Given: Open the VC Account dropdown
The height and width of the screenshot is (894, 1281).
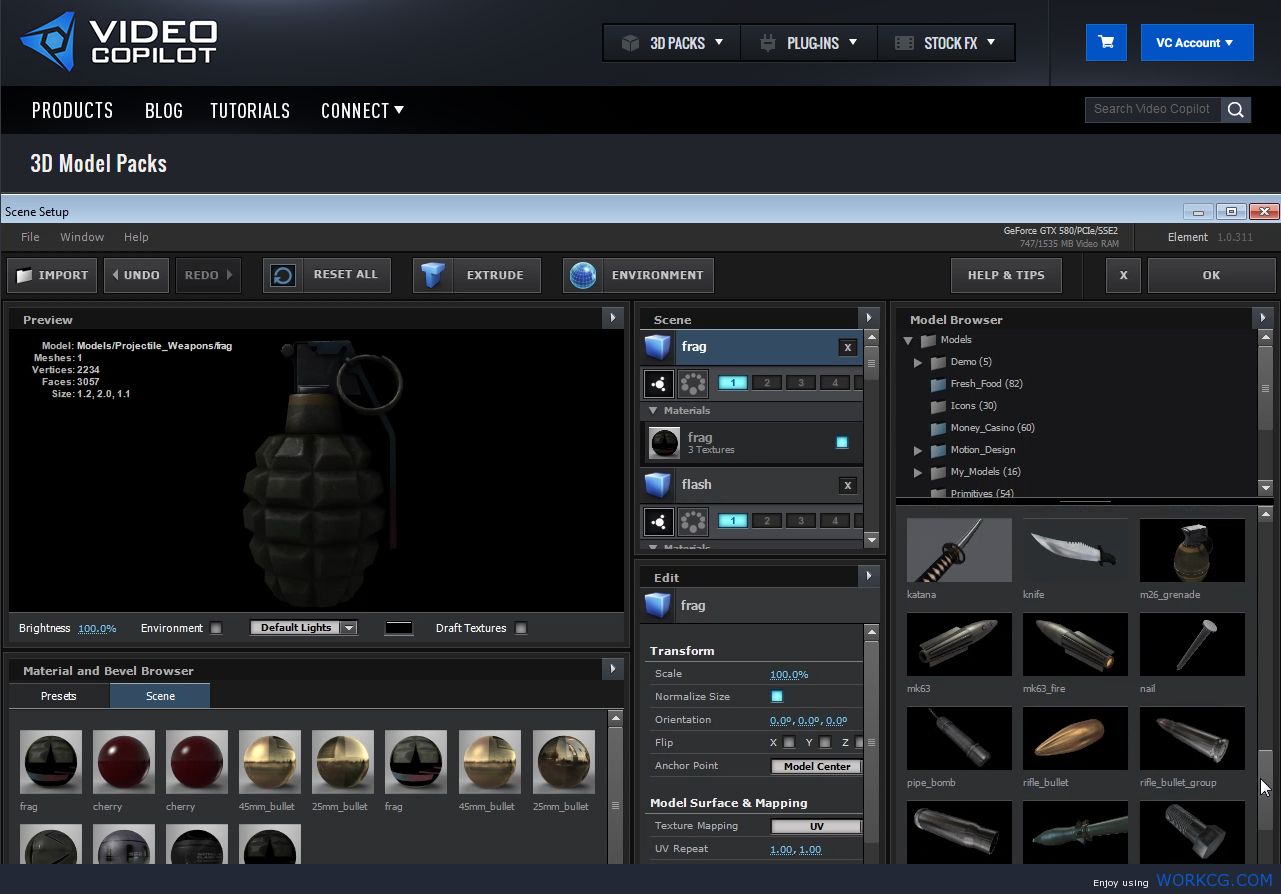Looking at the screenshot, I should (x=1197, y=43).
